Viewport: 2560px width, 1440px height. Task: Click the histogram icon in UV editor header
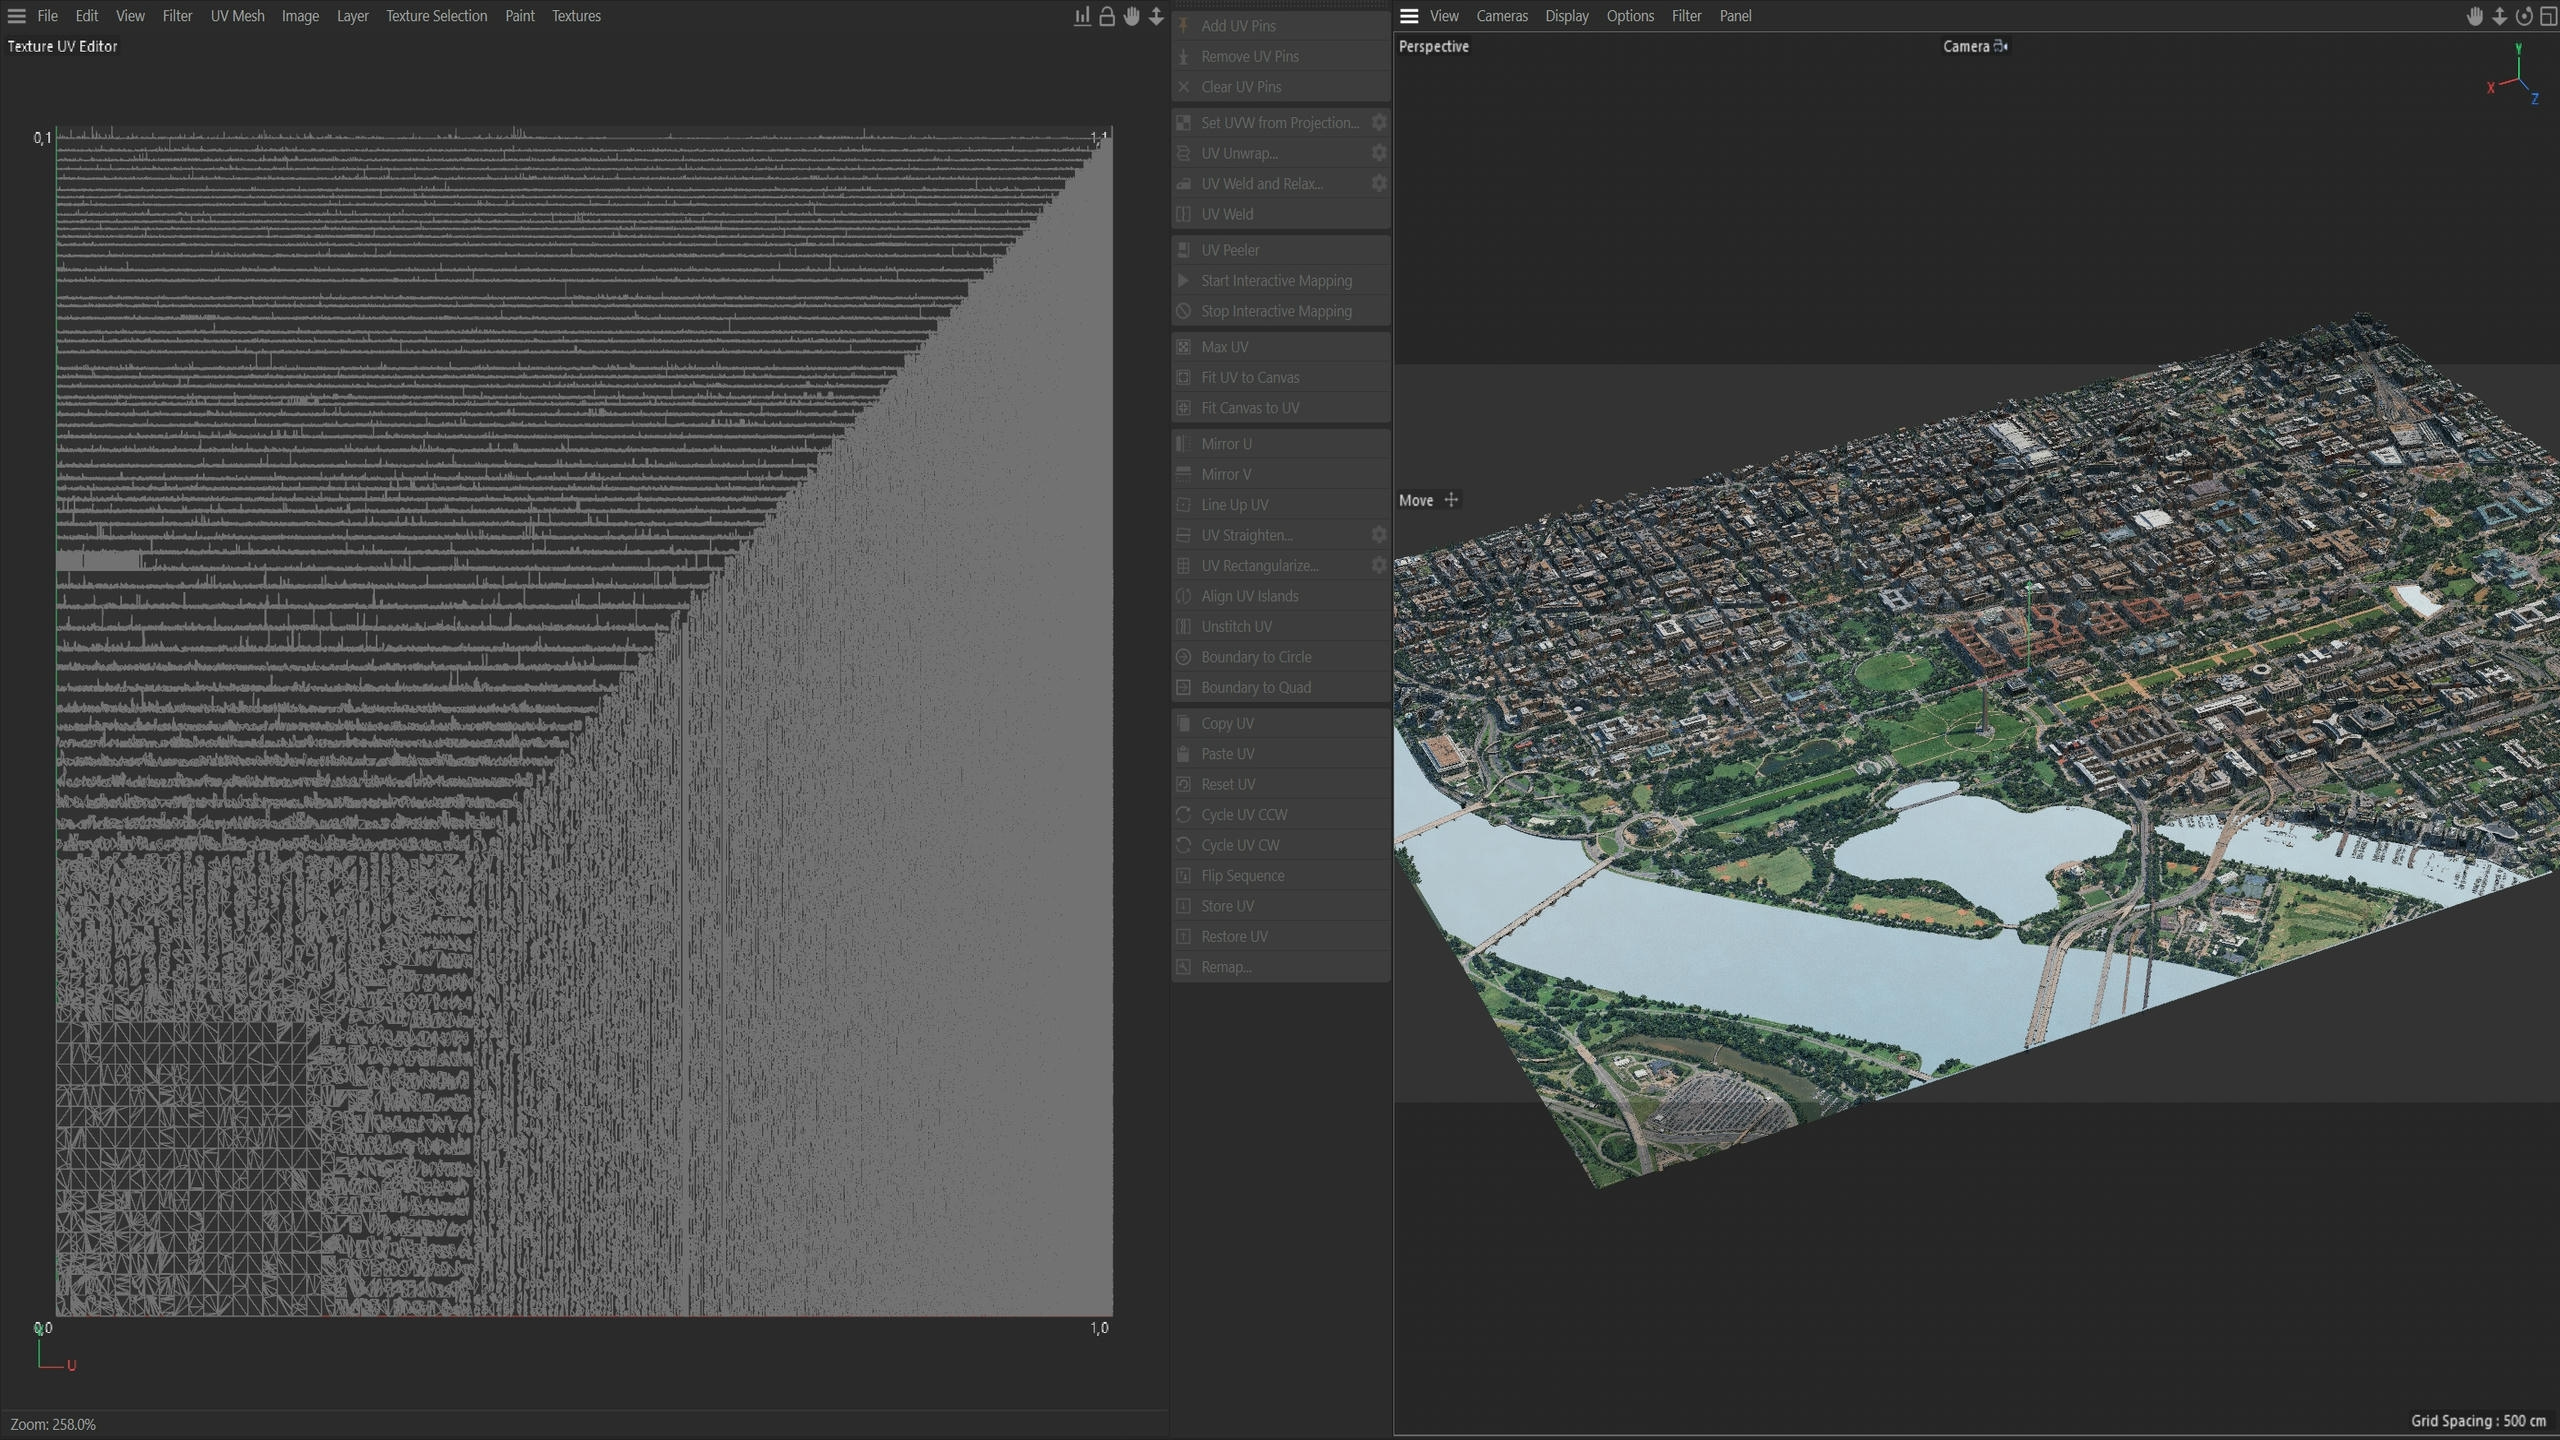tap(1082, 16)
